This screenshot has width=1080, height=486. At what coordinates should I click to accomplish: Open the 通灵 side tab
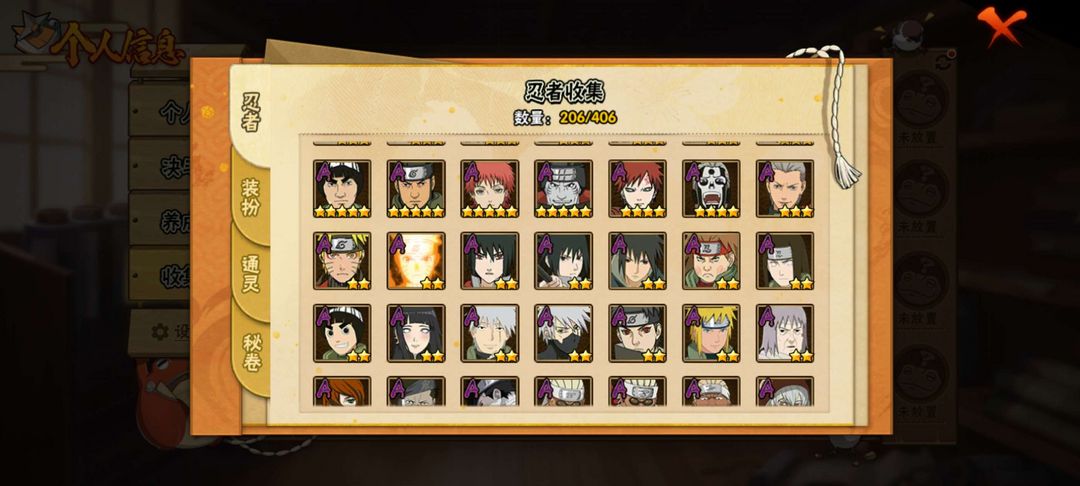coord(251,273)
